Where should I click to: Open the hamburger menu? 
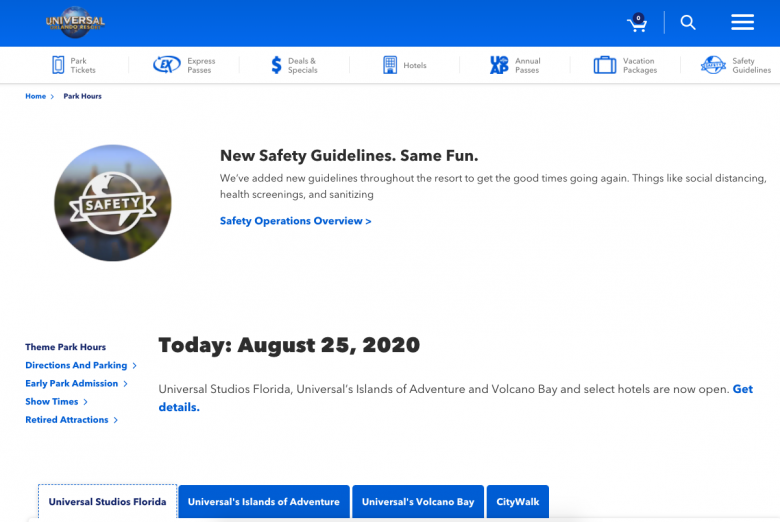(x=742, y=22)
